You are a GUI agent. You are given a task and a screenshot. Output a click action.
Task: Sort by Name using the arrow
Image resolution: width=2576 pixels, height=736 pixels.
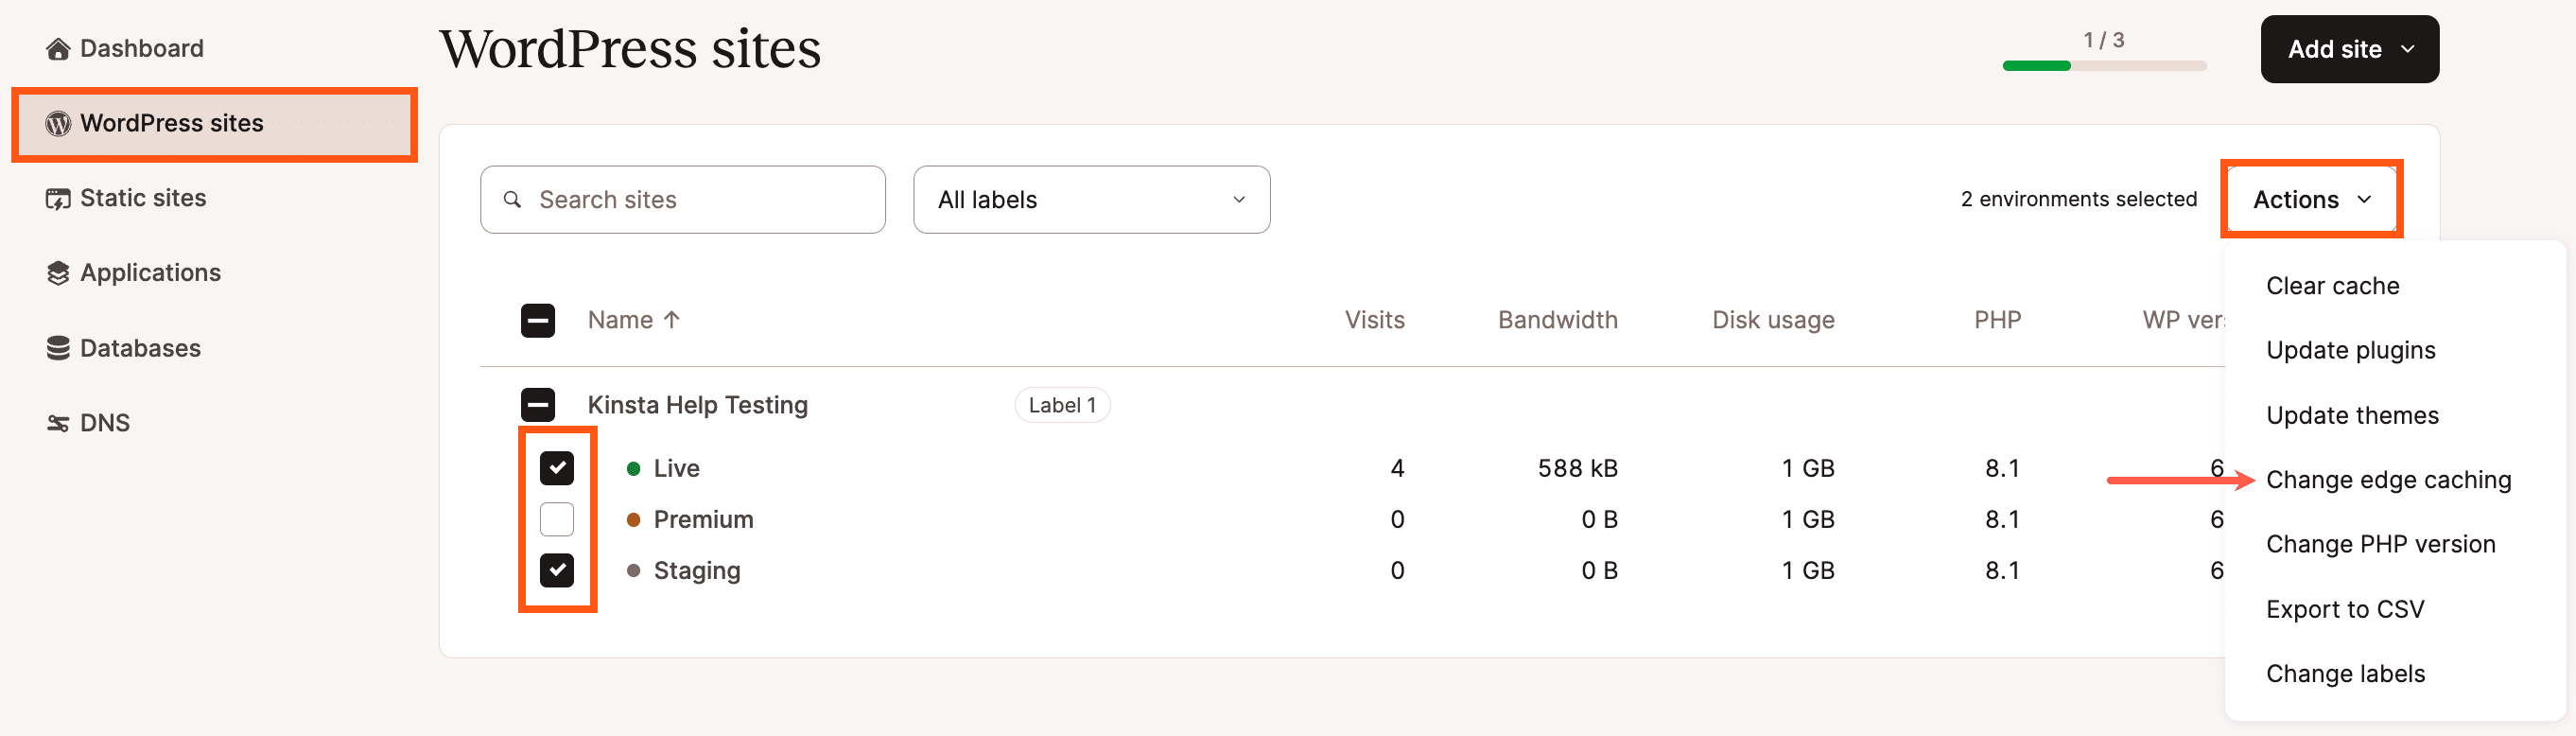(671, 319)
